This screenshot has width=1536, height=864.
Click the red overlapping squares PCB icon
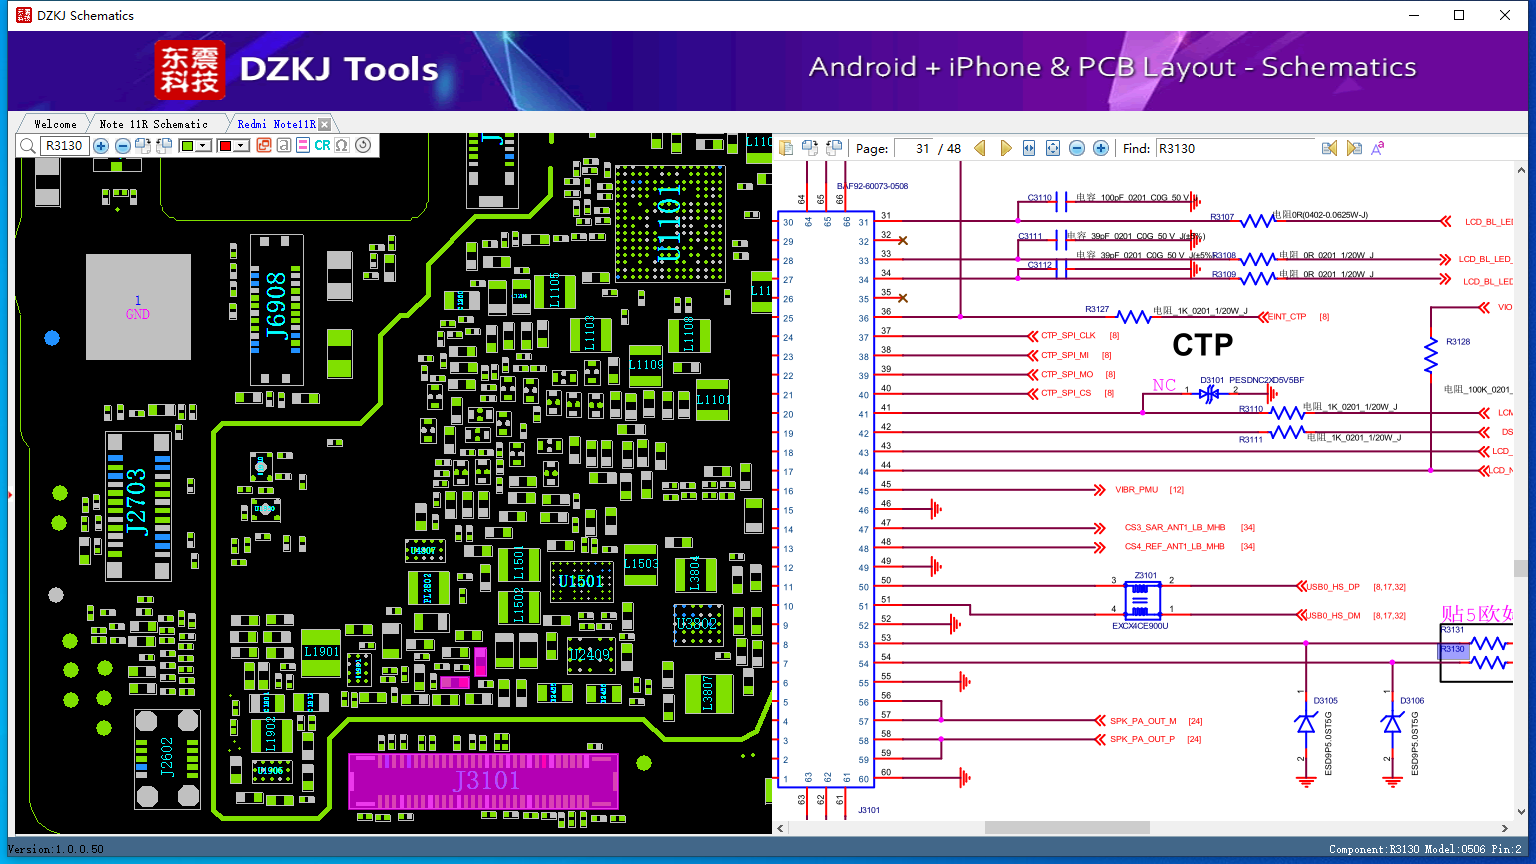point(264,146)
